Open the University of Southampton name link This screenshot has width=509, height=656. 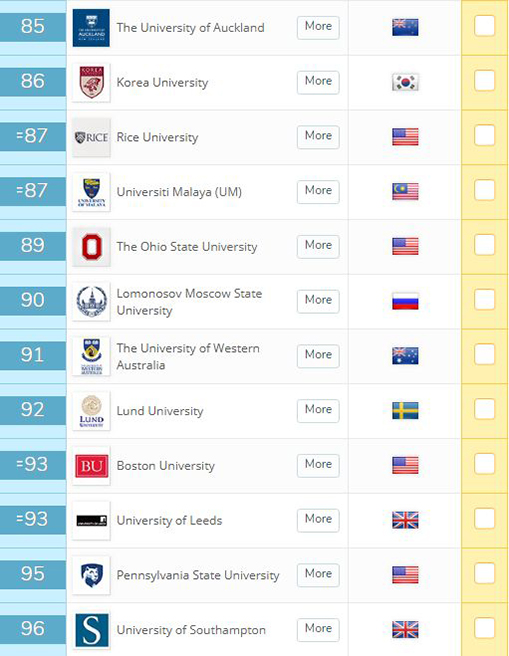(191, 630)
